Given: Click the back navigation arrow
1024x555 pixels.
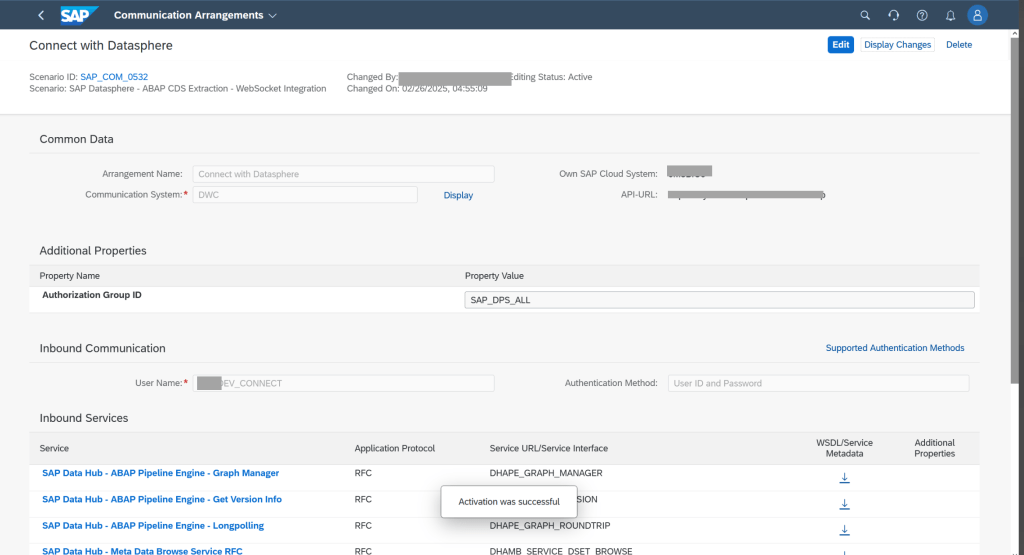Looking at the screenshot, I should pos(41,15).
